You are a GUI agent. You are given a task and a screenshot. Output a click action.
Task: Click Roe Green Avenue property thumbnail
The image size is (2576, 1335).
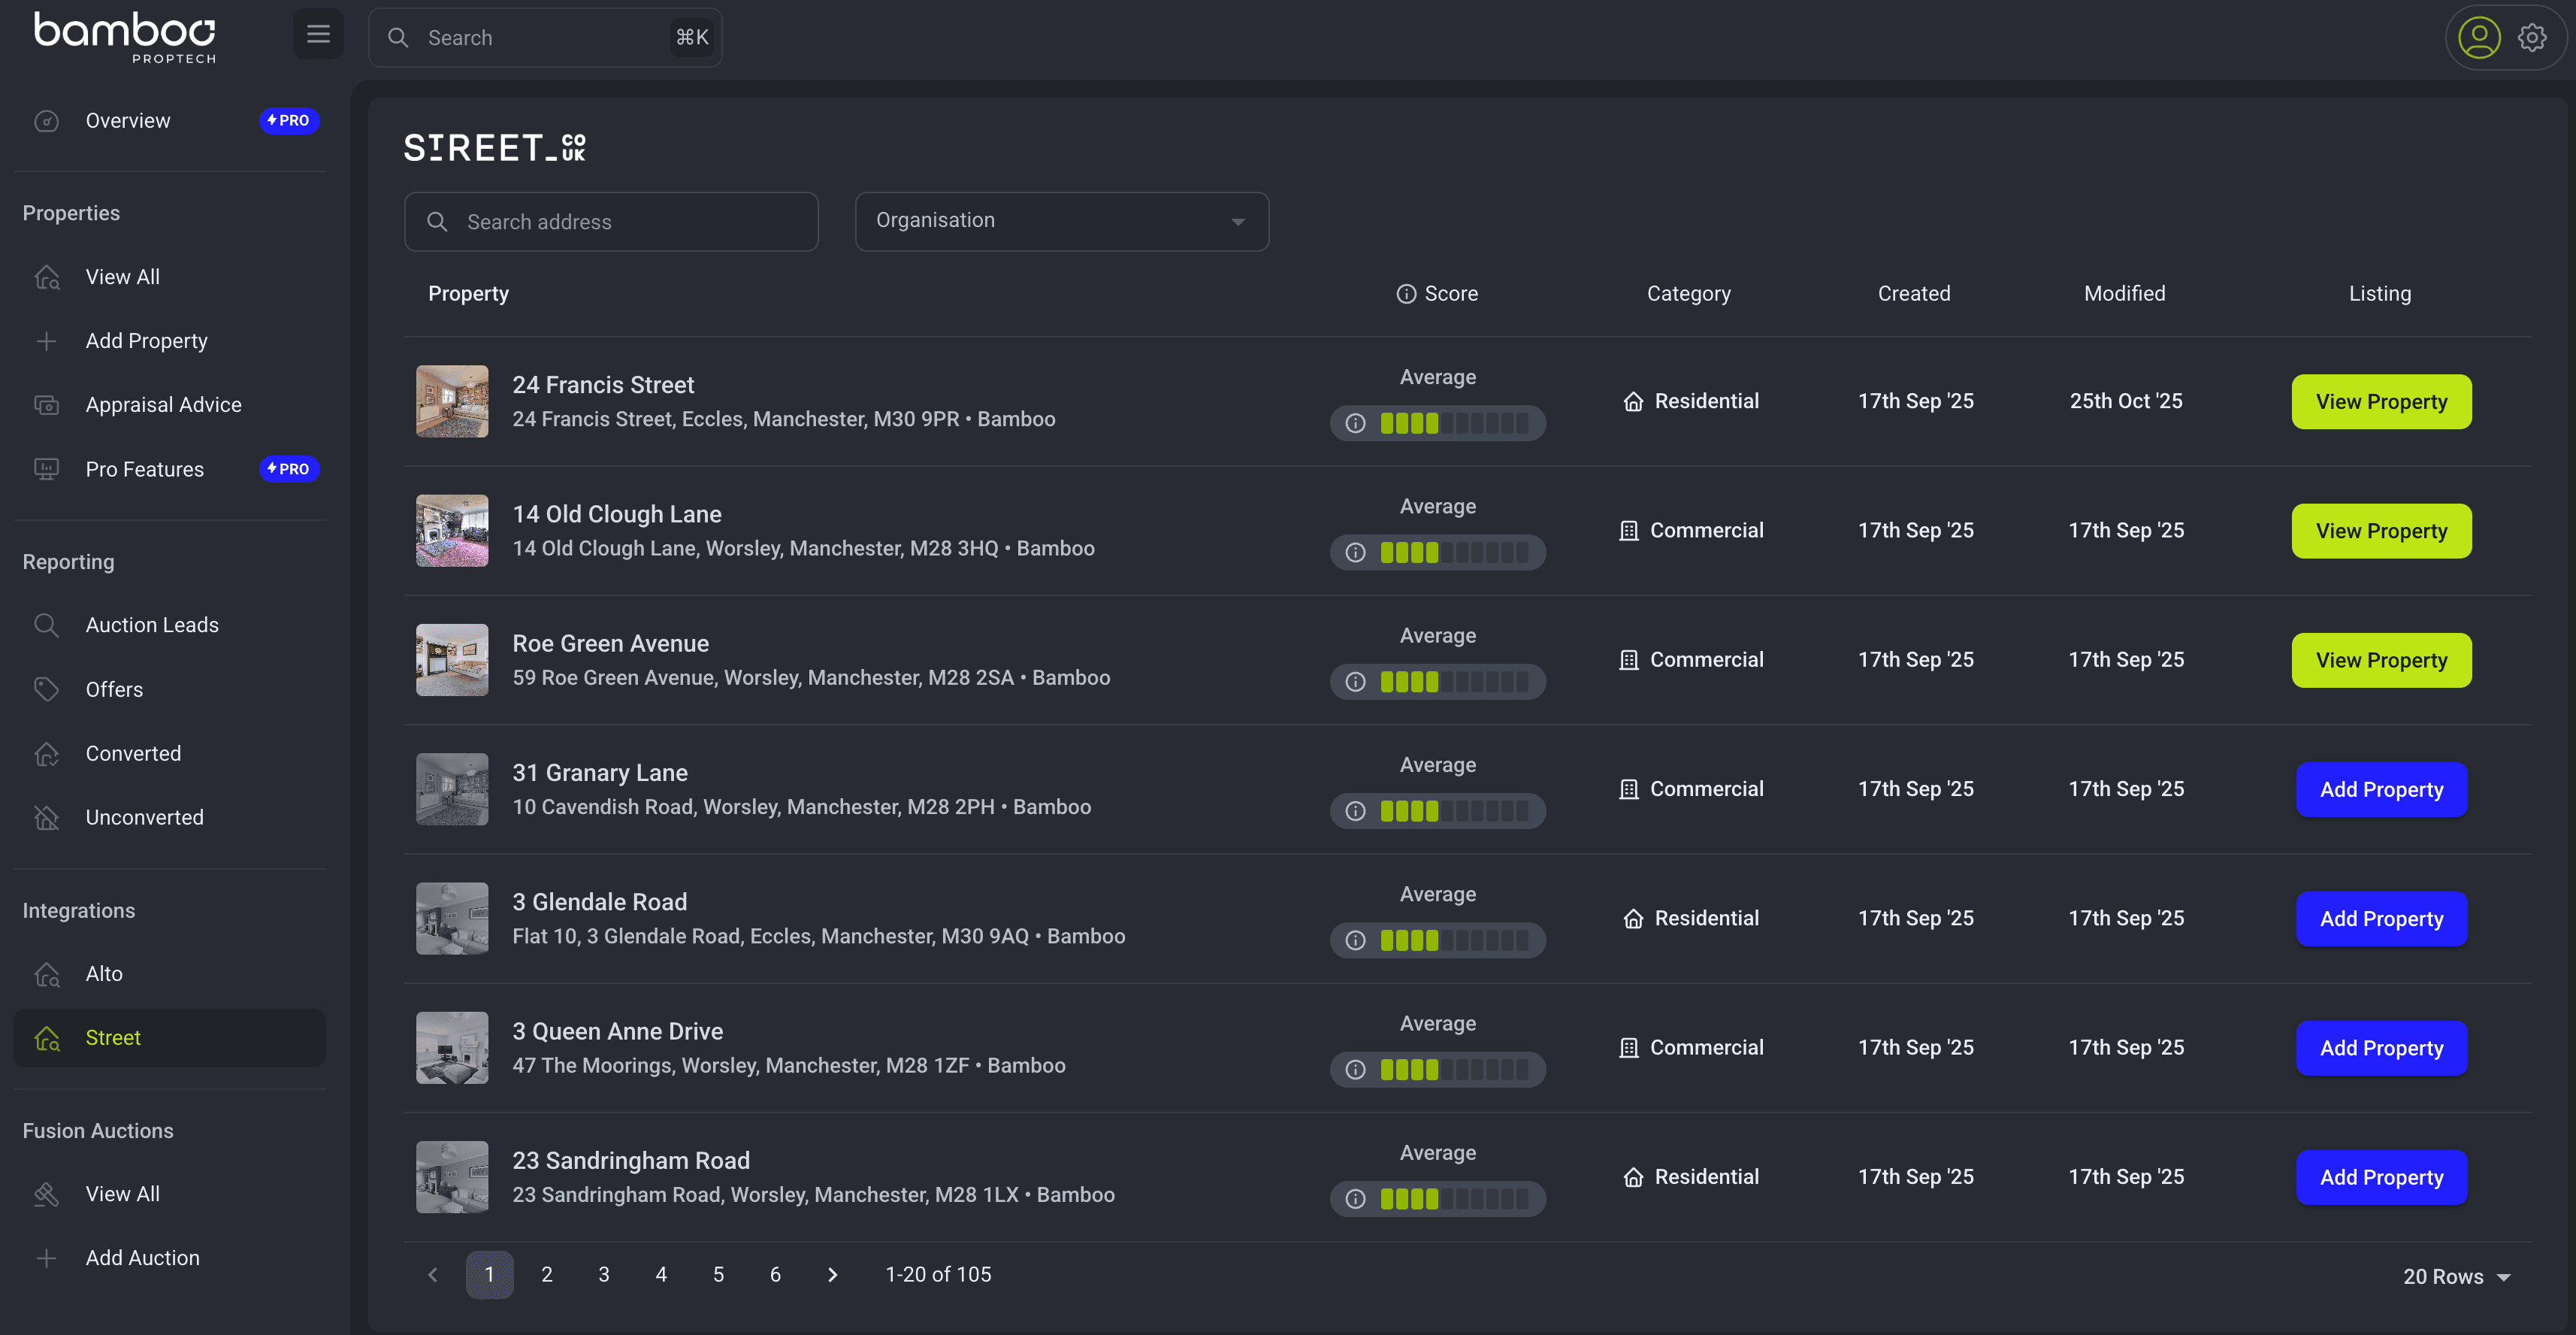pyautogui.click(x=452, y=660)
